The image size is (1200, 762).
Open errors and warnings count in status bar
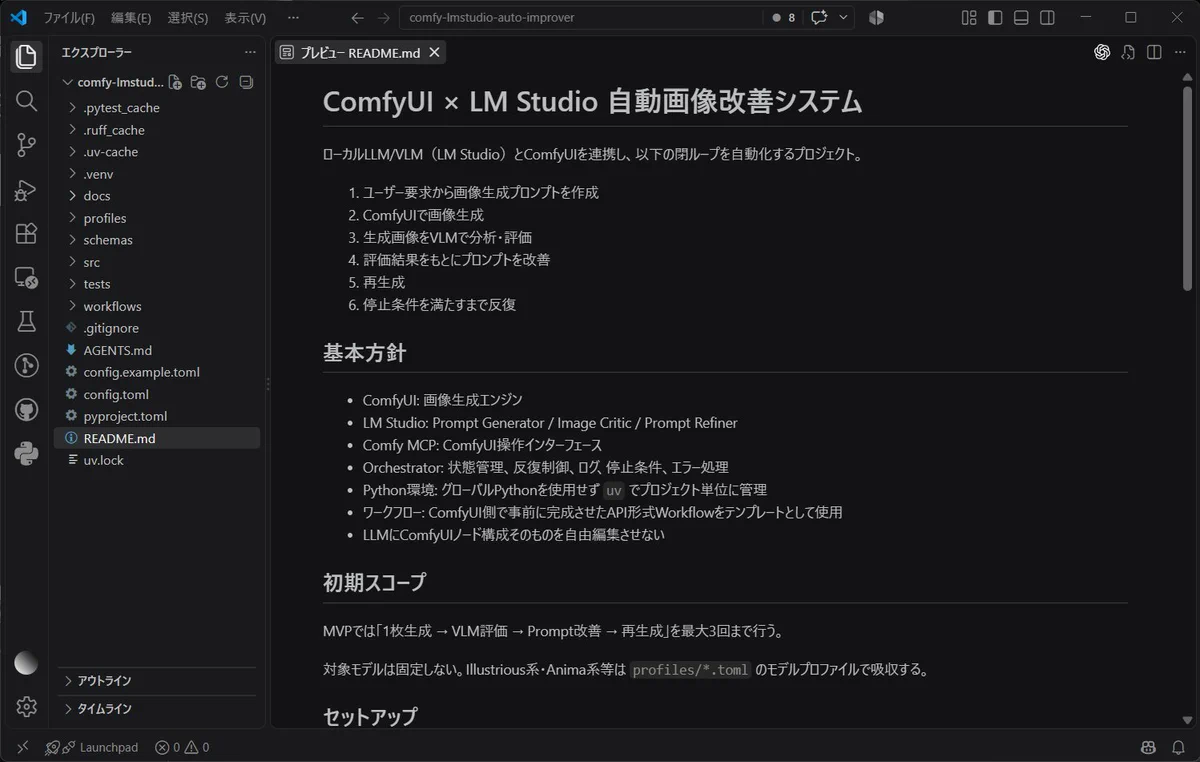click(x=182, y=747)
